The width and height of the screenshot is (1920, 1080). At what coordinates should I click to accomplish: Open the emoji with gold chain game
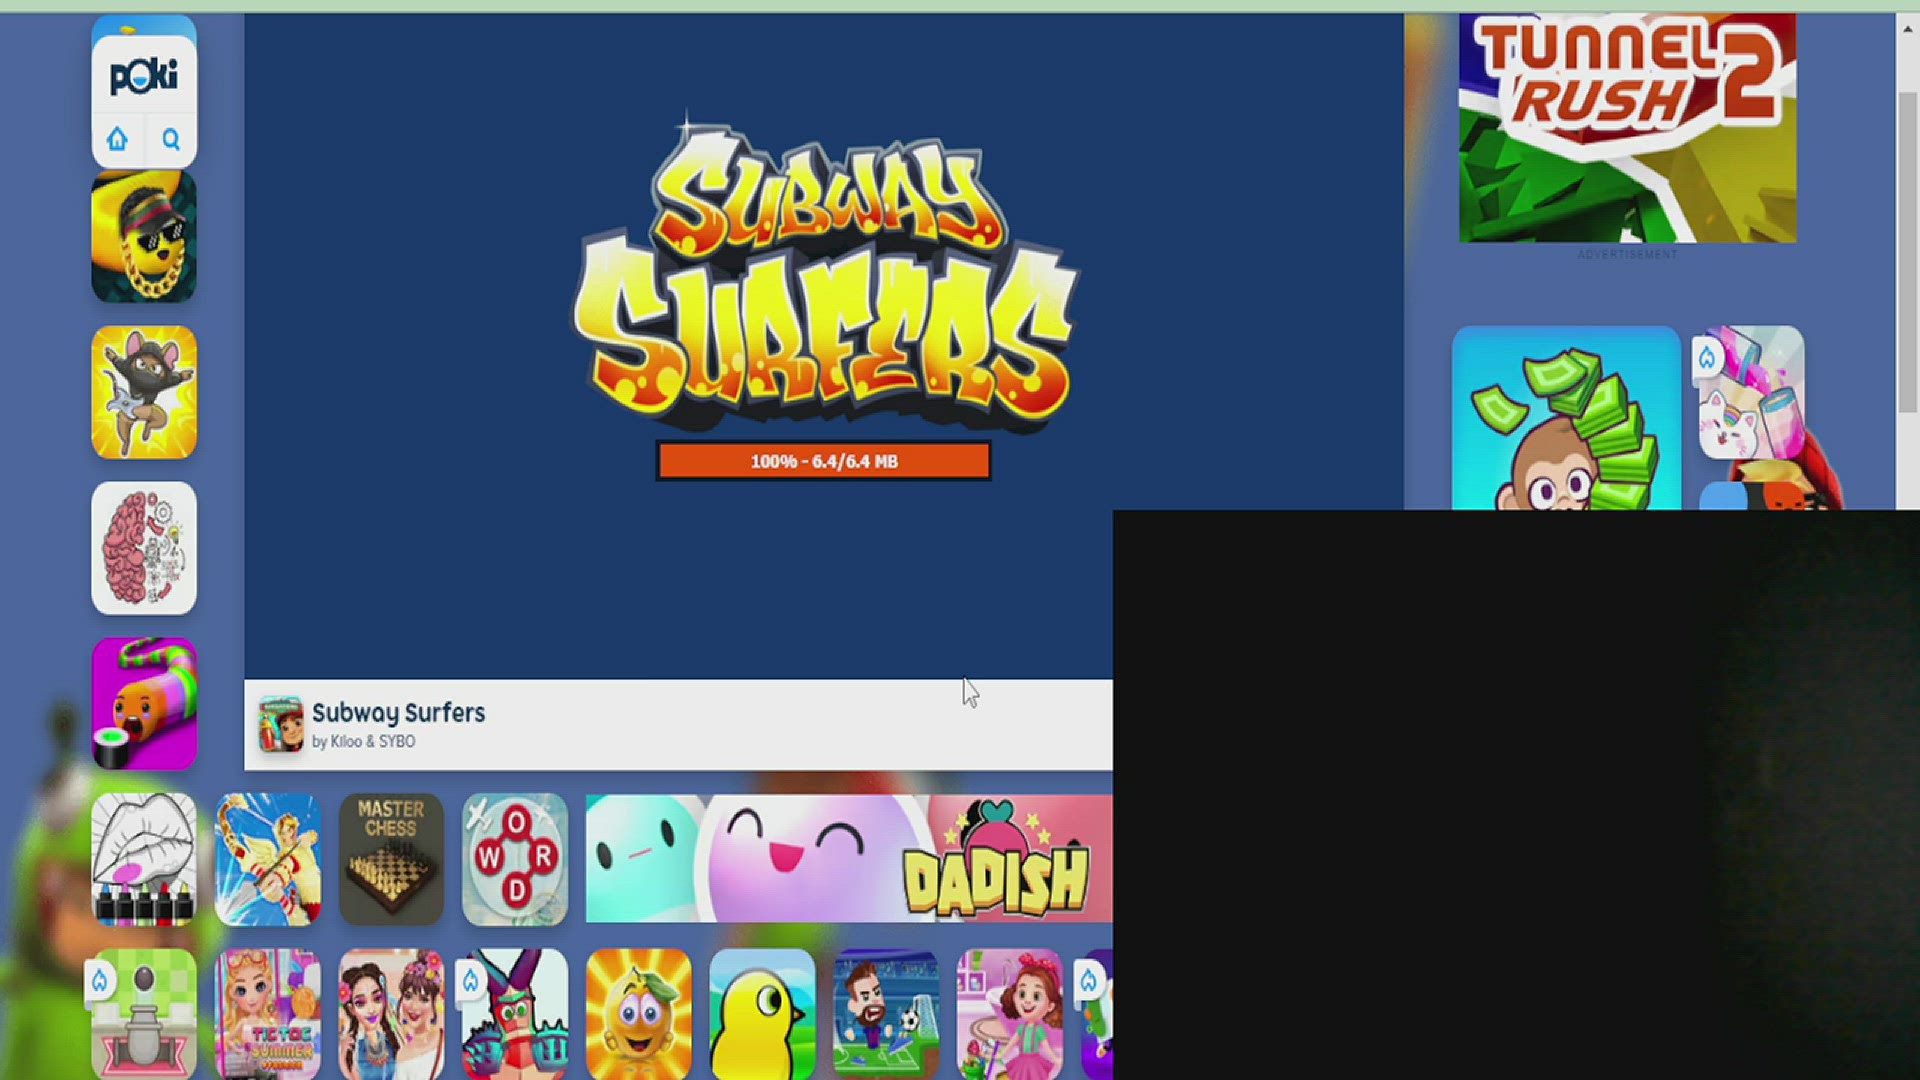tap(144, 237)
